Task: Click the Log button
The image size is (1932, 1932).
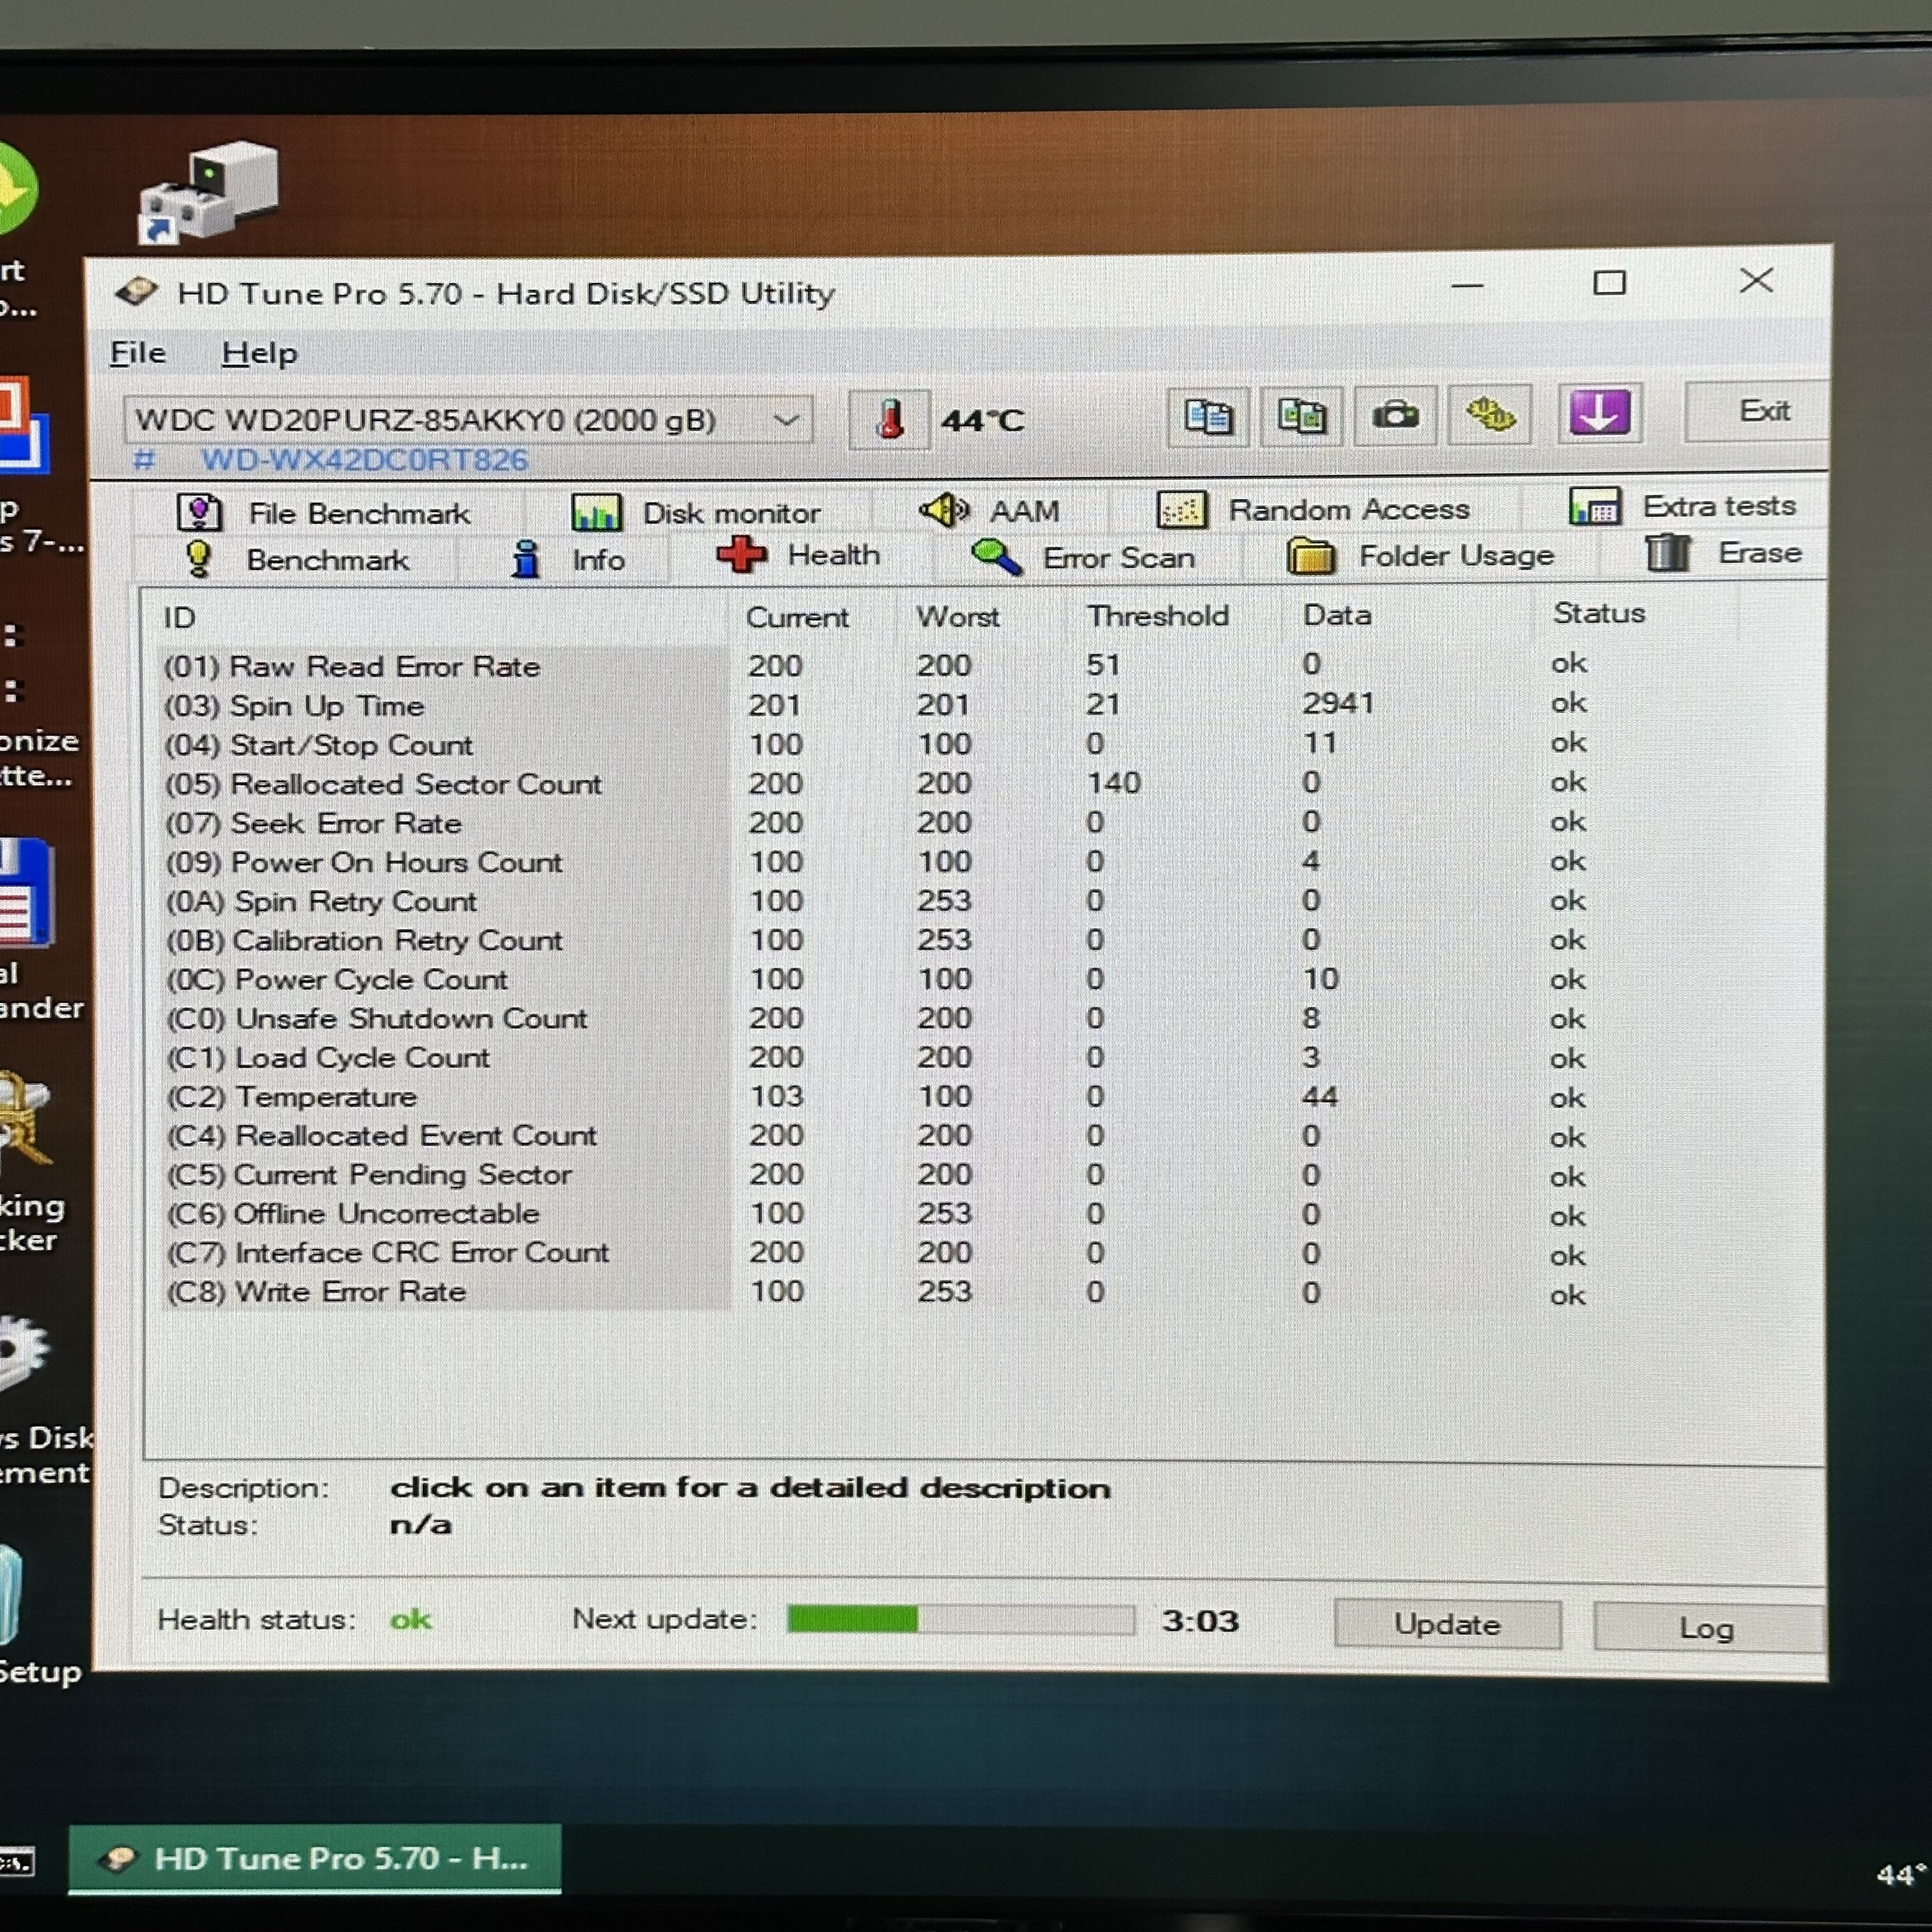Action: click(1706, 1628)
